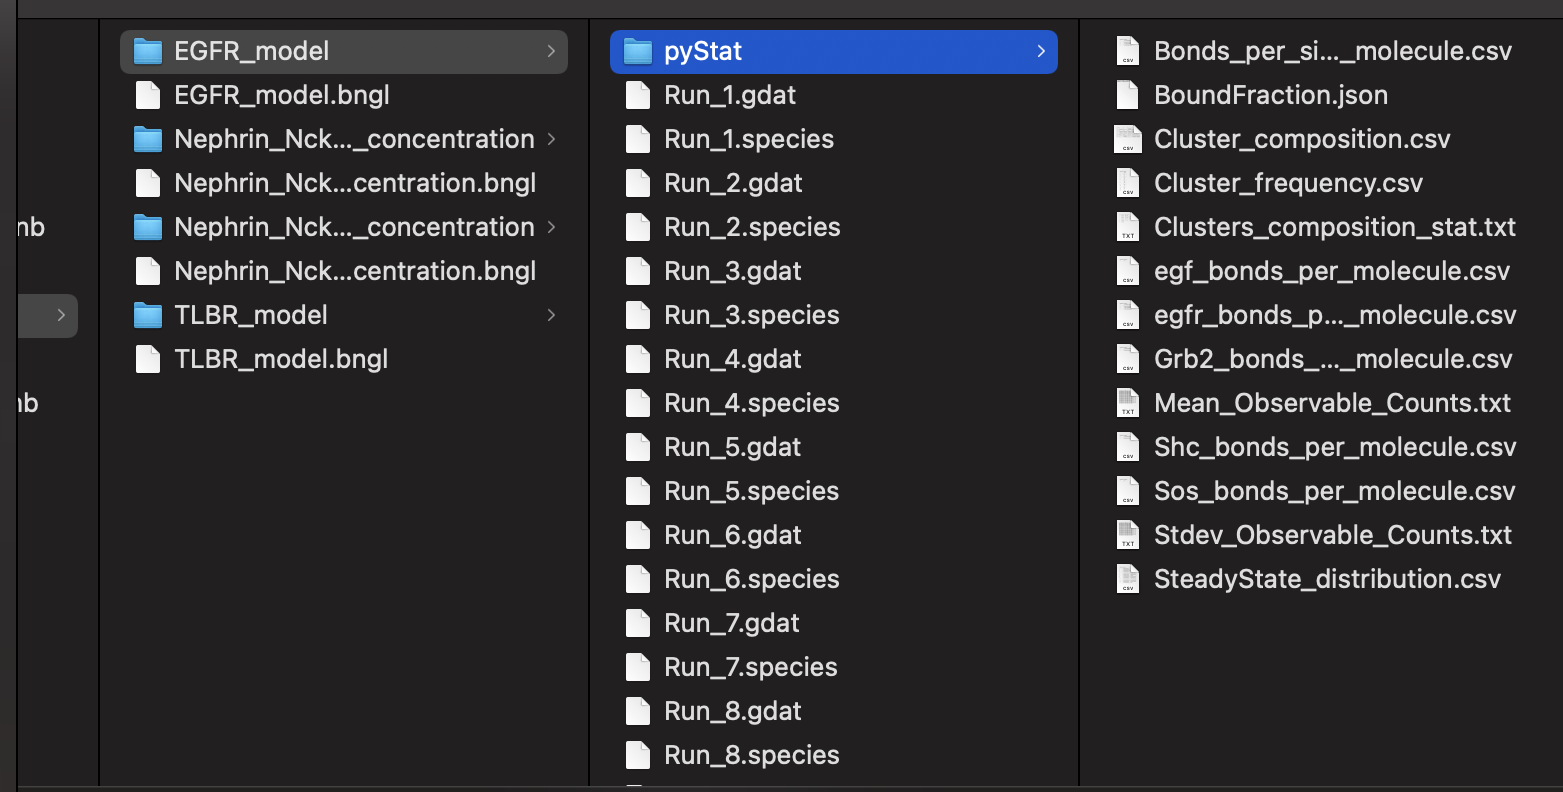Screen dimensions: 1563x792
Task: Select the file named Run_7.species
Action: click(751, 667)
